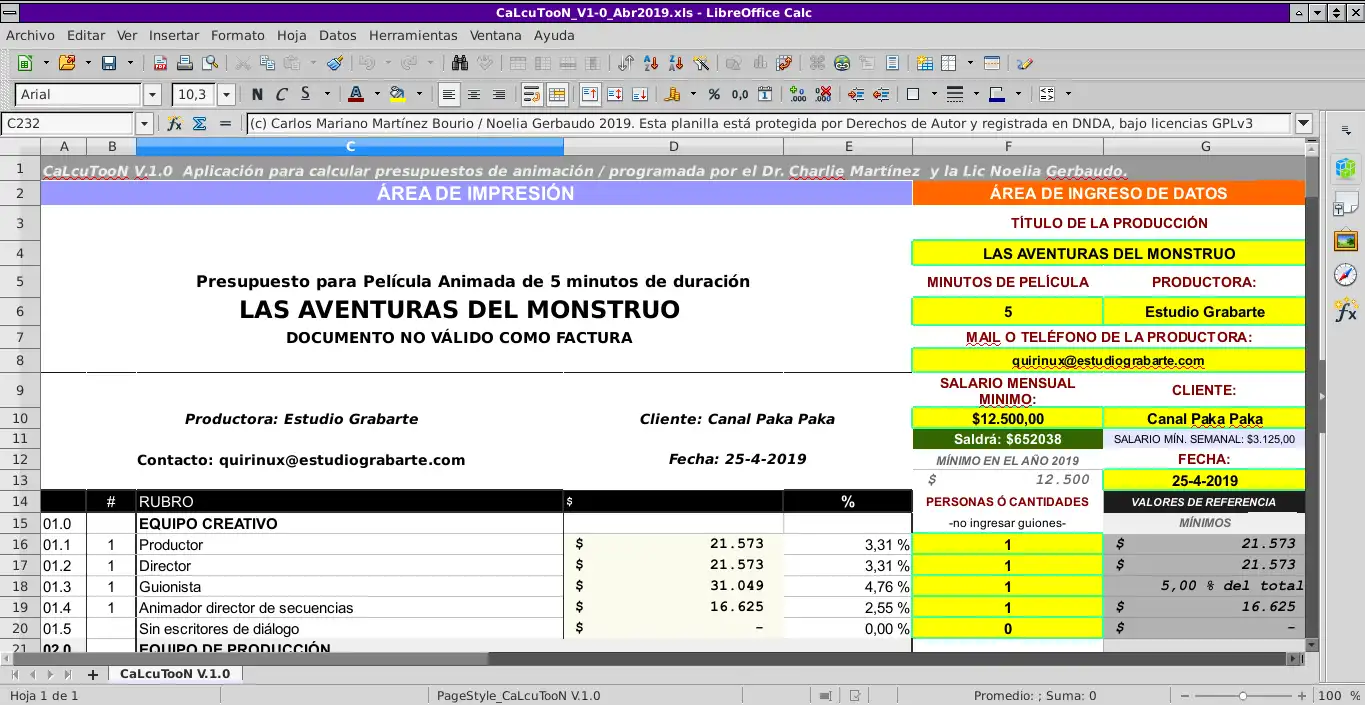1365x705 pixels.
Task: Select the CaLcuTooN V.1.0 sheet tab
Action: tap(175, 674)
